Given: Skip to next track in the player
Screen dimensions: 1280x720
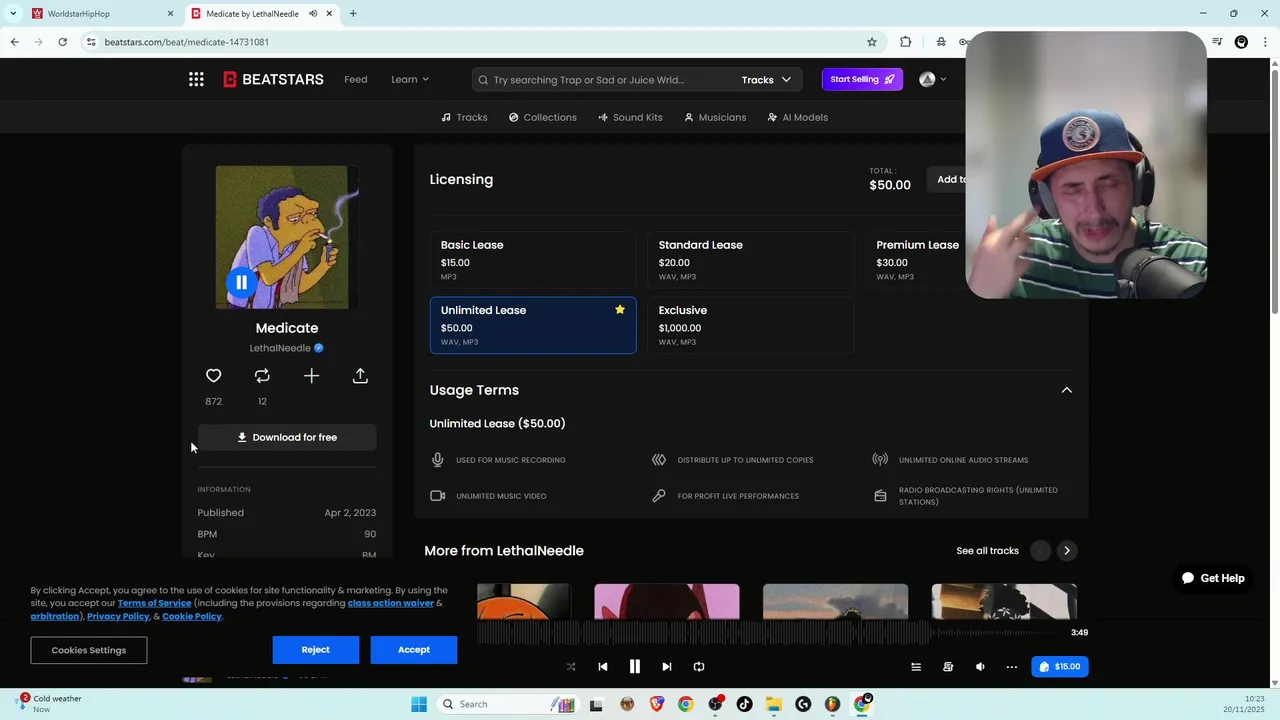Looking at the screenshot, I should tap(666, 667).
